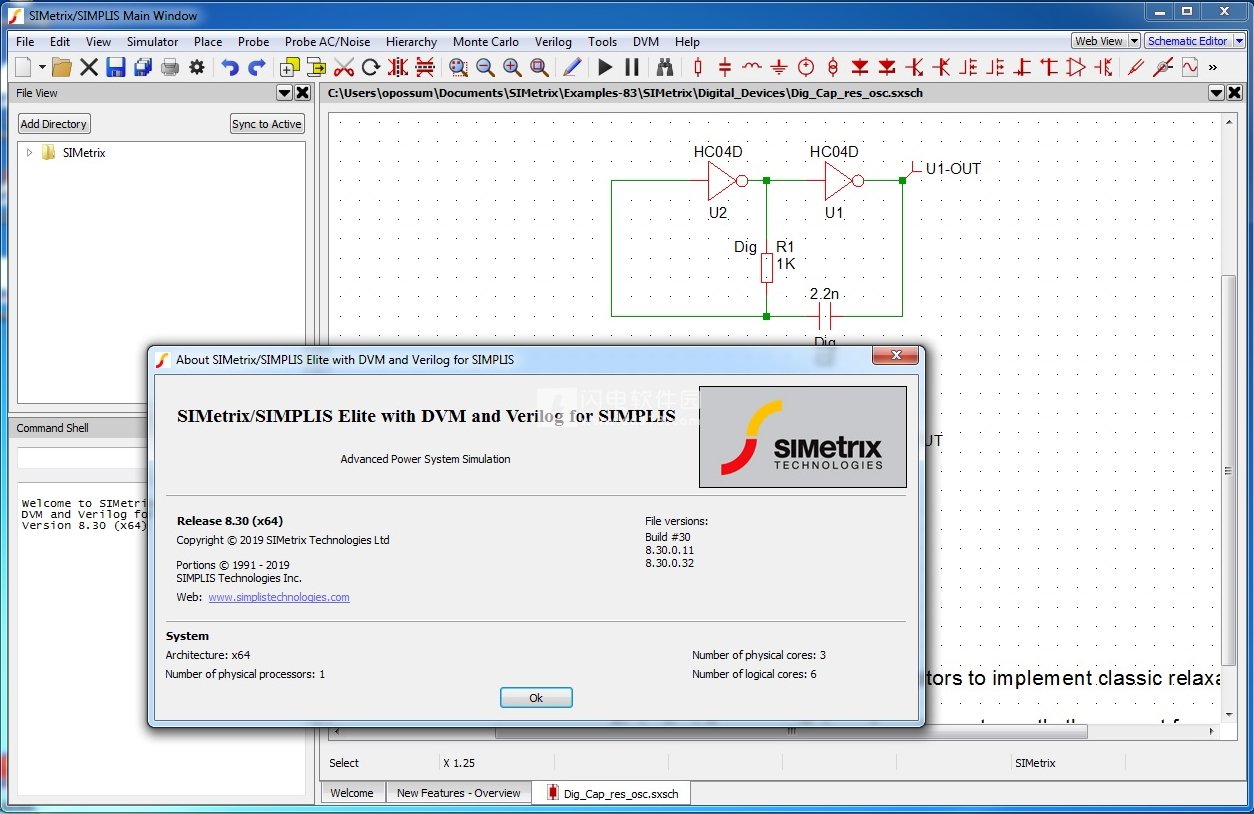The image size is (1254, 814).
Task: Click the Command Shell input field
Action: pyautogui.click(x=82, y=457)
